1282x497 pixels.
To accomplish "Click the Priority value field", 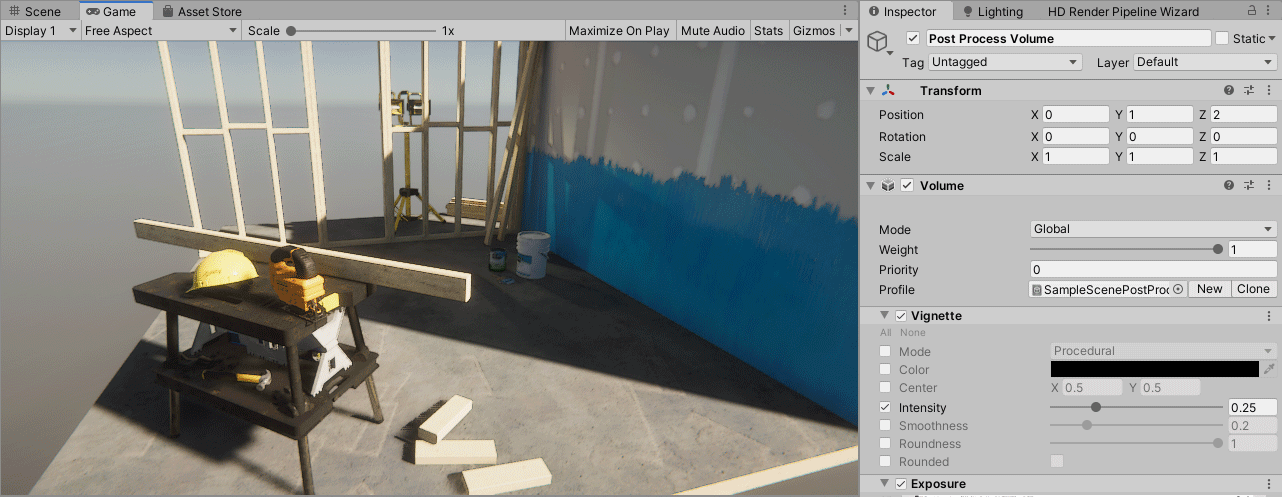I will coord(1154,270).
